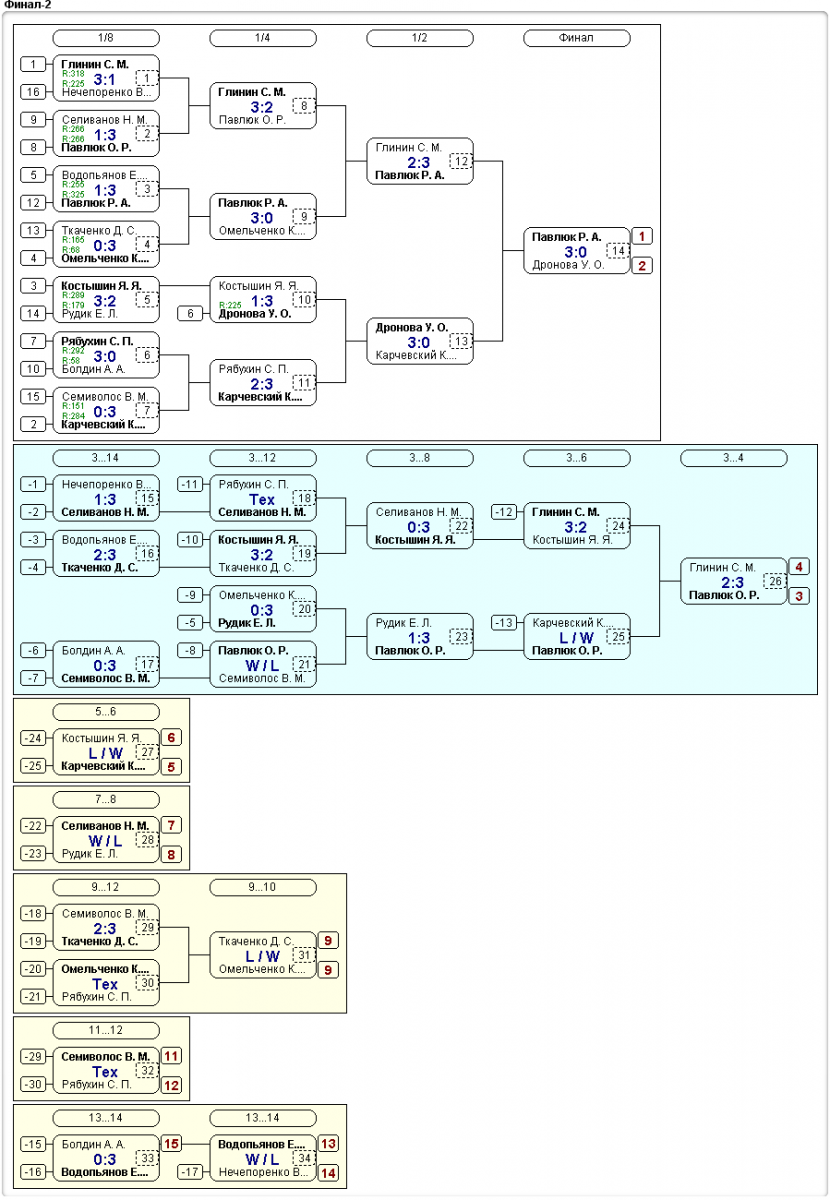This screenshot has height=1200, width=830.
Task: Click the '5...6' round header
Action: (106, 712)
